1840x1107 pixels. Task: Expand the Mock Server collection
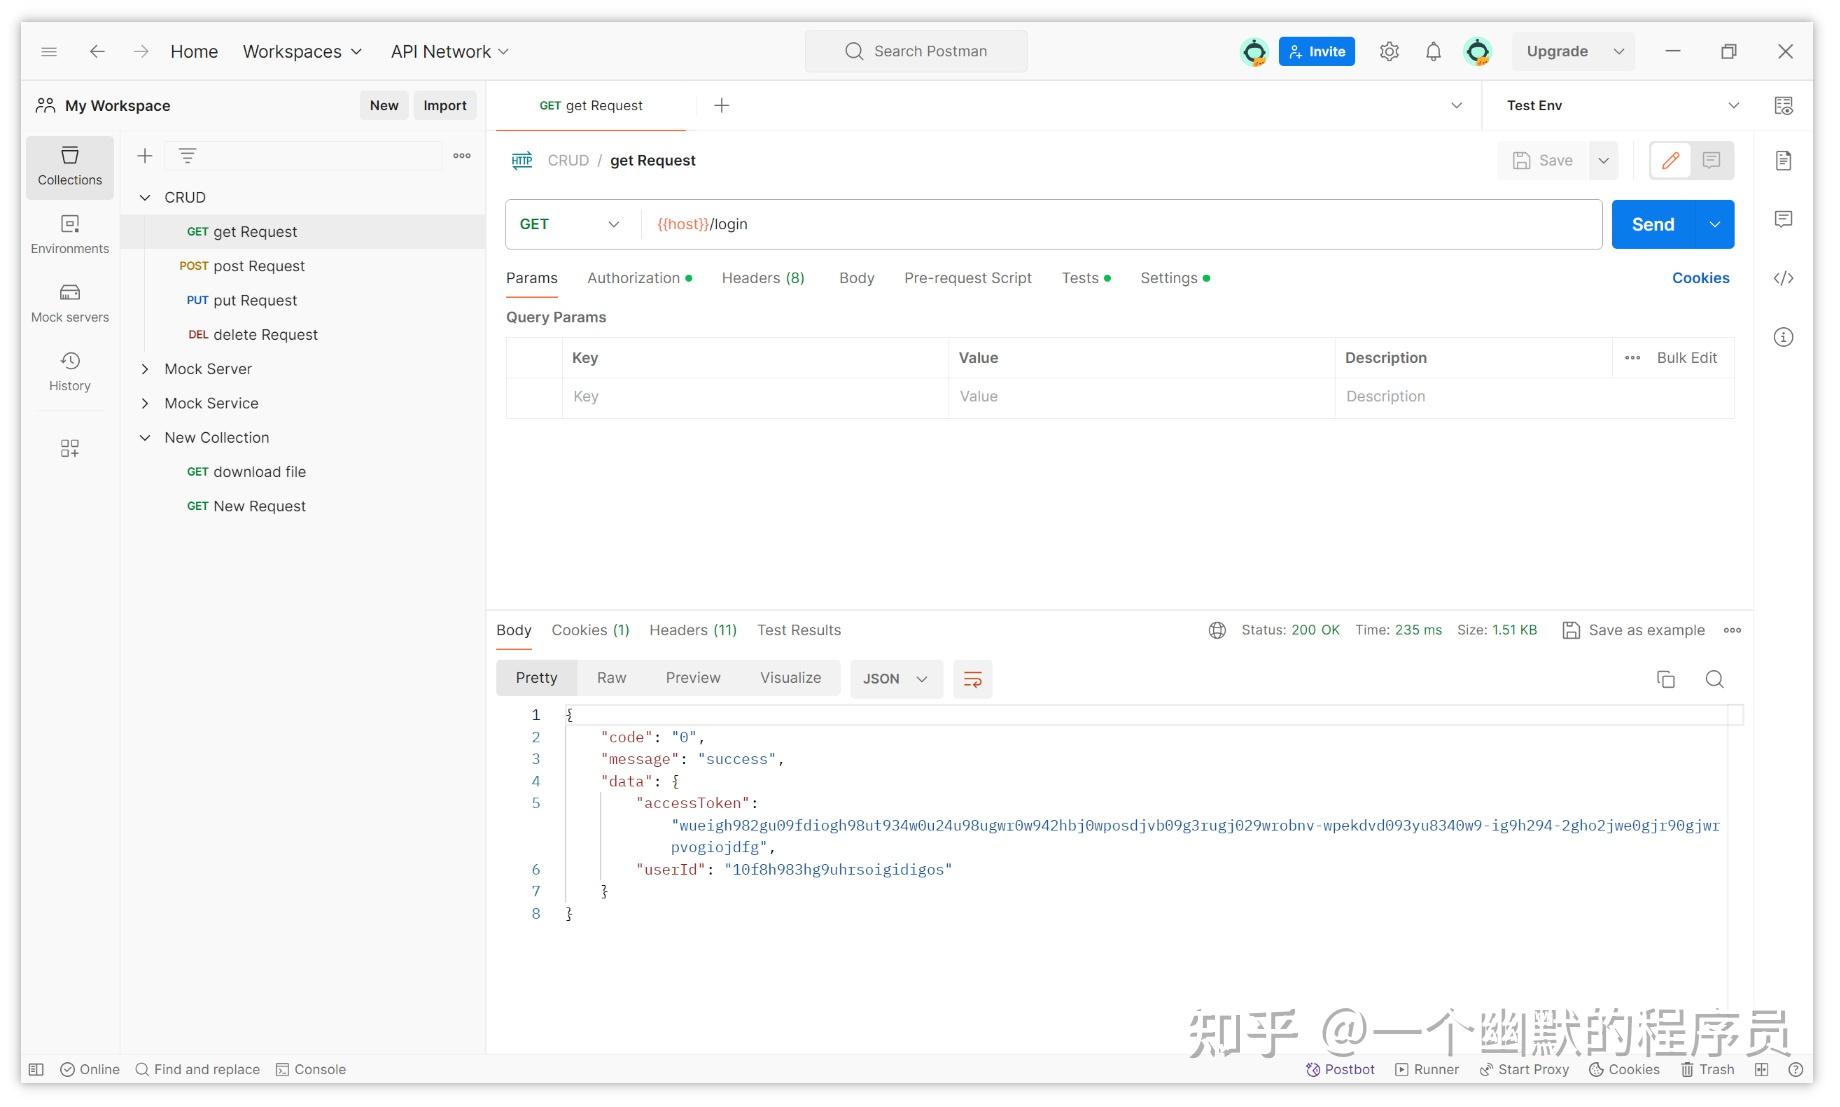(145, 369)
